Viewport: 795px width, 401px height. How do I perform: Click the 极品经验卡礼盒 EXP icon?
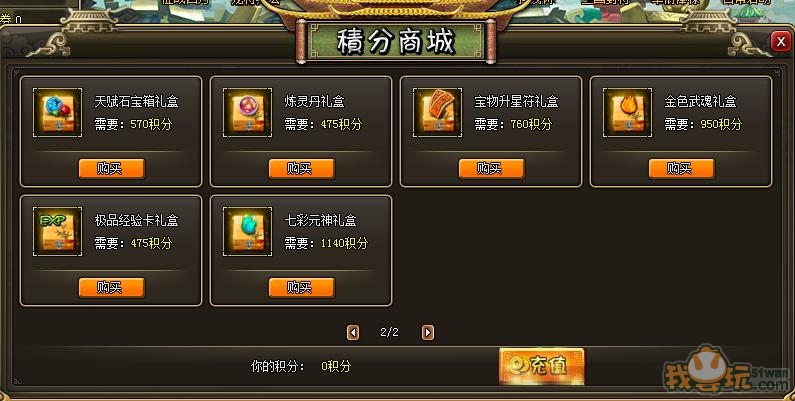point(57,232)
